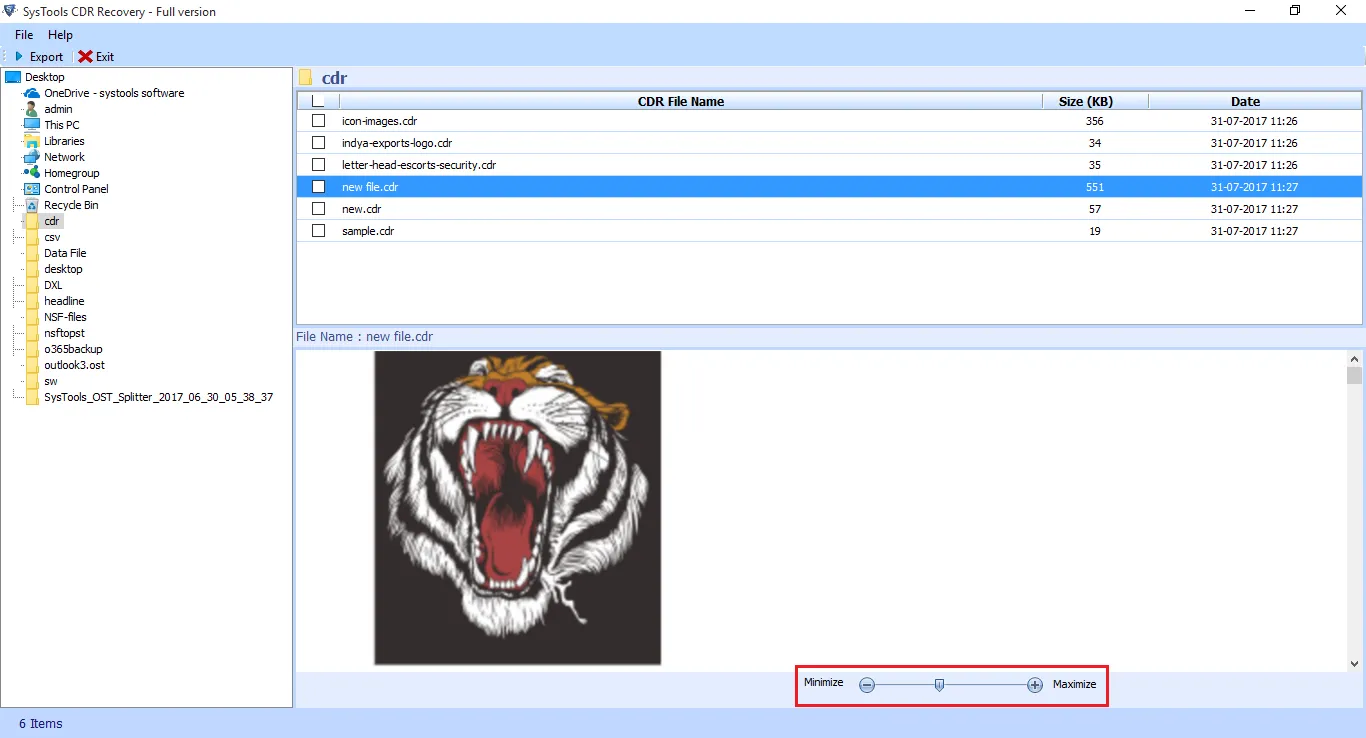Click the This PC computer icon

tap(32, 125)
